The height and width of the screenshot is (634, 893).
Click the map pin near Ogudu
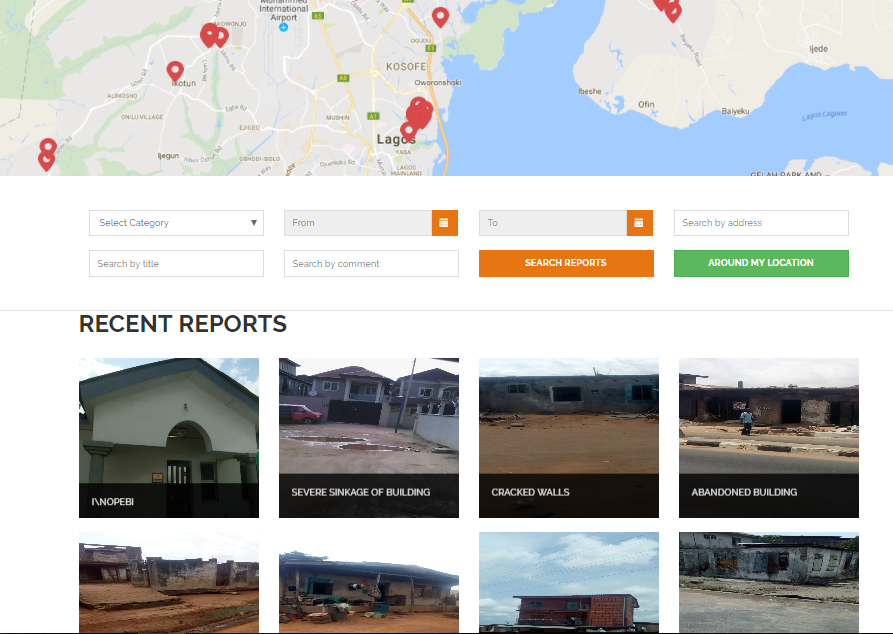tap(440, 16)
